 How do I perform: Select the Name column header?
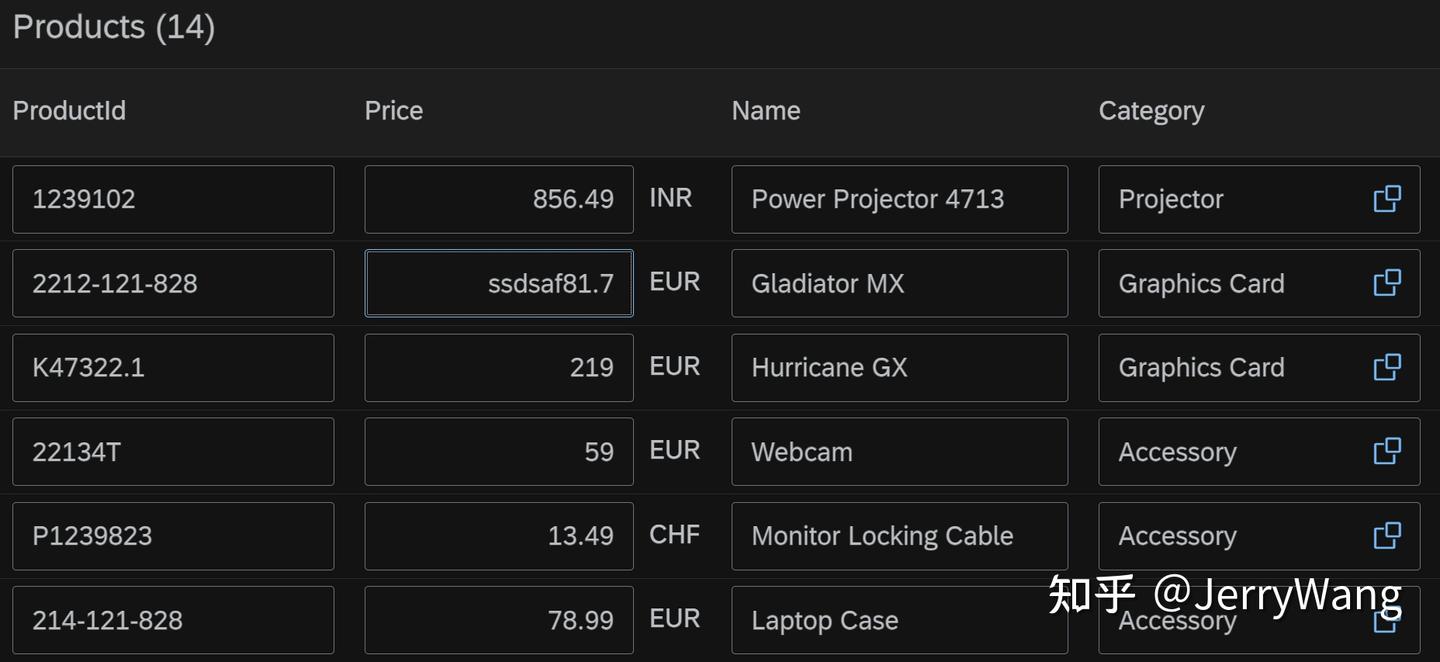coord(766,110)
